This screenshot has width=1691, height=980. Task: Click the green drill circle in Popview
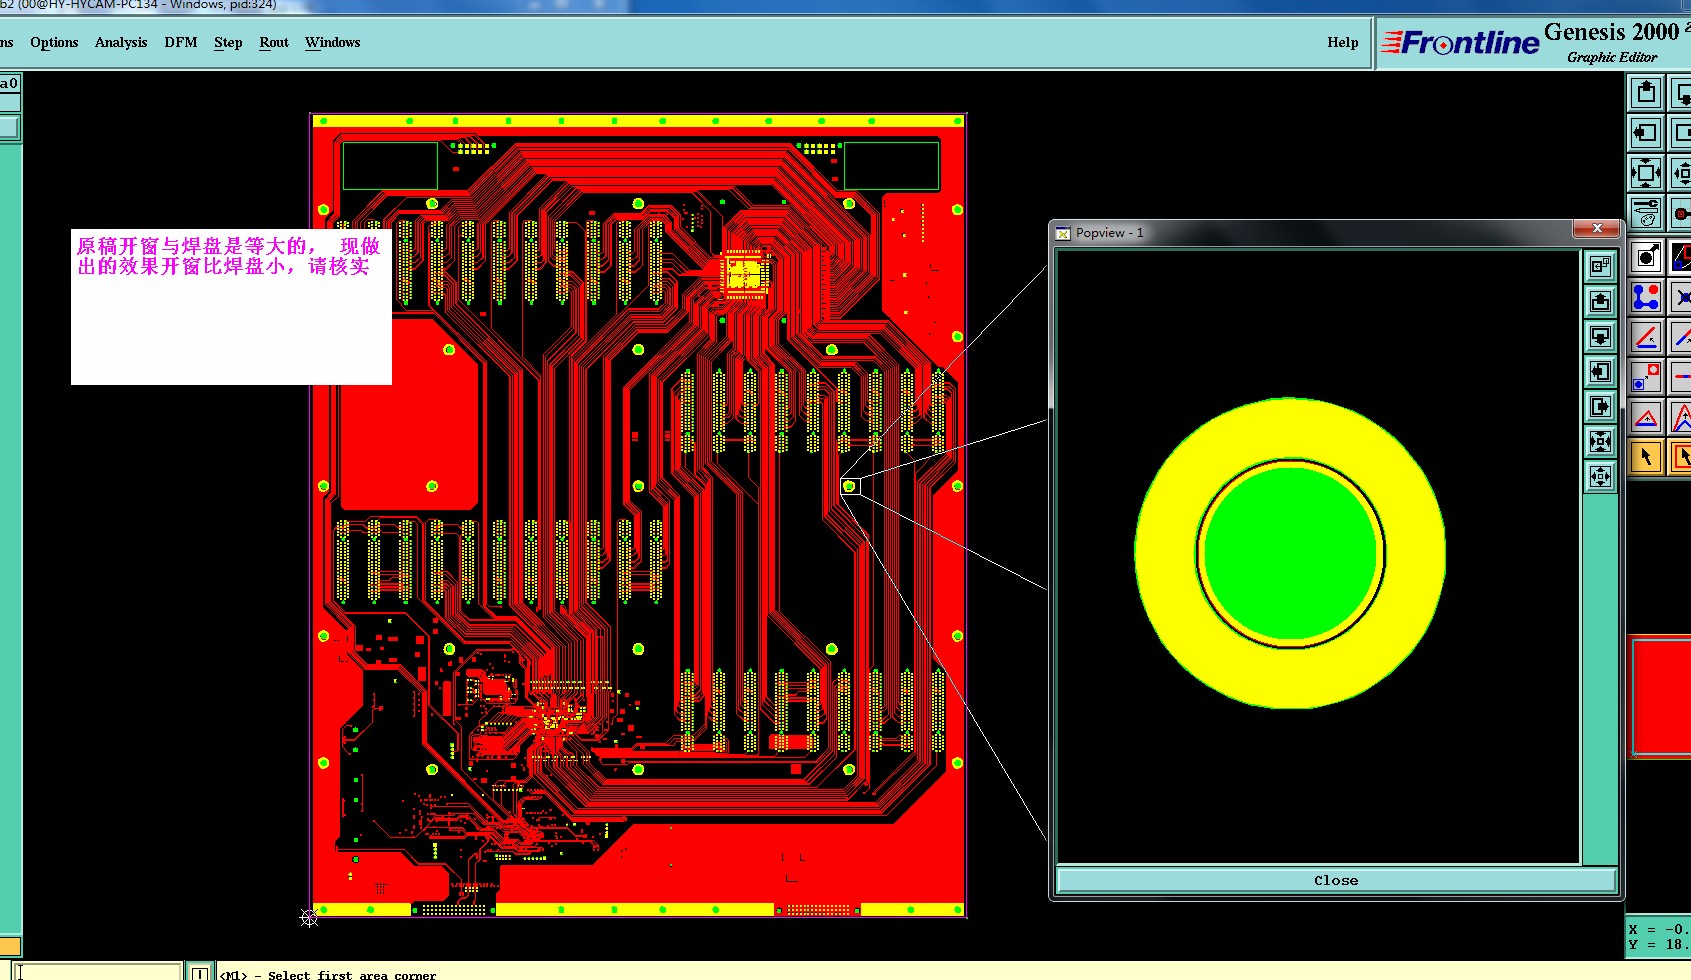click(1290, 553)
